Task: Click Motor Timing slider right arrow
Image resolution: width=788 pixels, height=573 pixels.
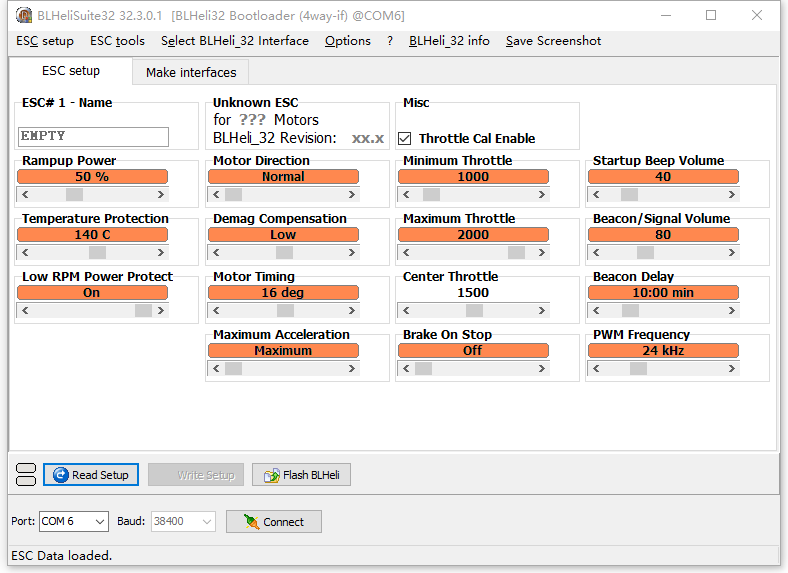Action: point(352,311)
